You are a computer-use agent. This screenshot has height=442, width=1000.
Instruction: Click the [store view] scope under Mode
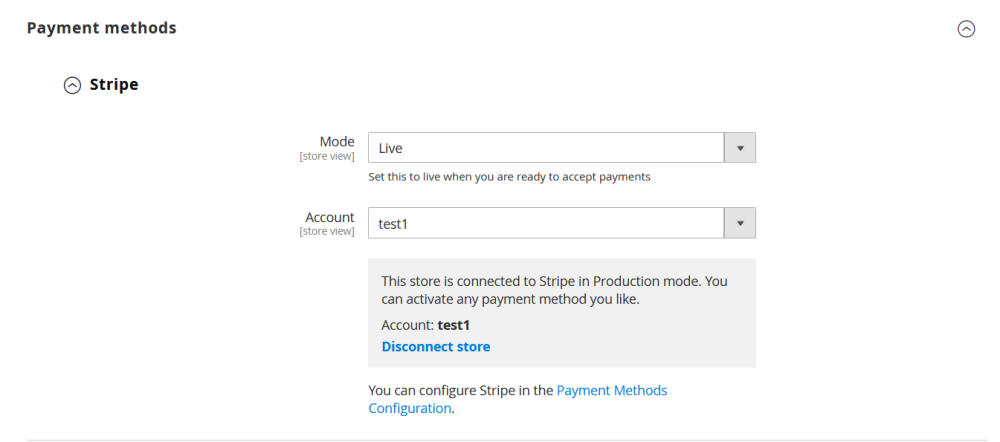coord(327,156)
